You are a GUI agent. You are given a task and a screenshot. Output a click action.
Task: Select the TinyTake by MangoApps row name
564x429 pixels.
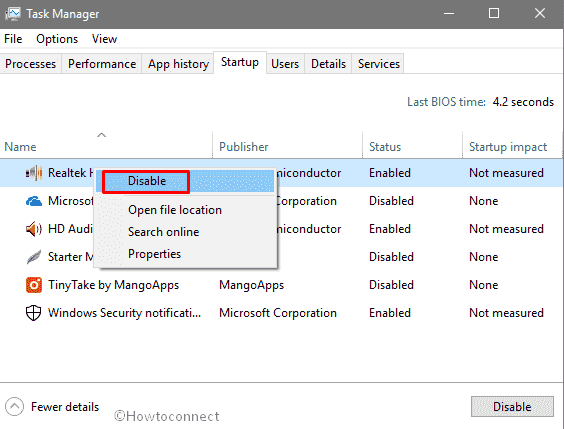click(x=113, y=285)
